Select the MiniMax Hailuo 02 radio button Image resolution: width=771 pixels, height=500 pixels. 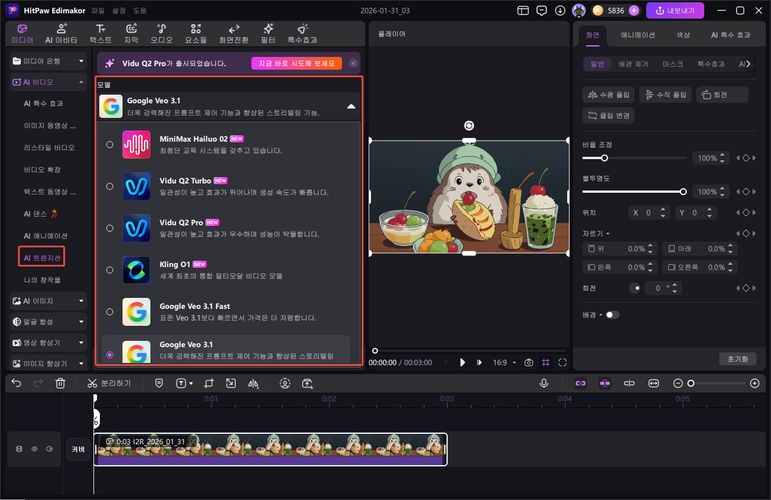click(110, 145)
